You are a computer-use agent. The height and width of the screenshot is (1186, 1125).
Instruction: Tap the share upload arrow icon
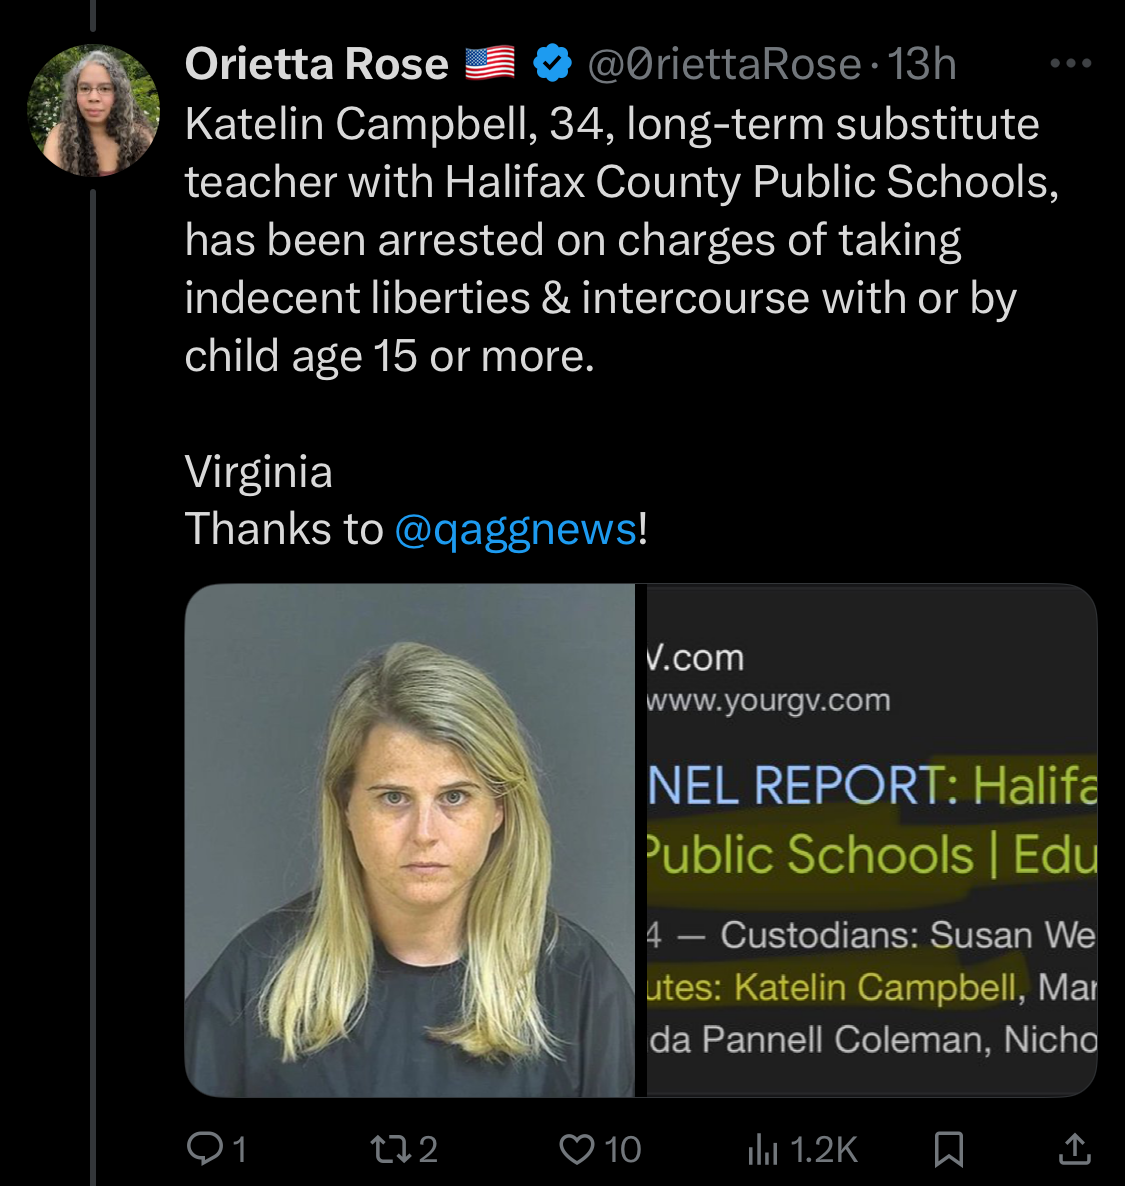coord(1074,1149)
